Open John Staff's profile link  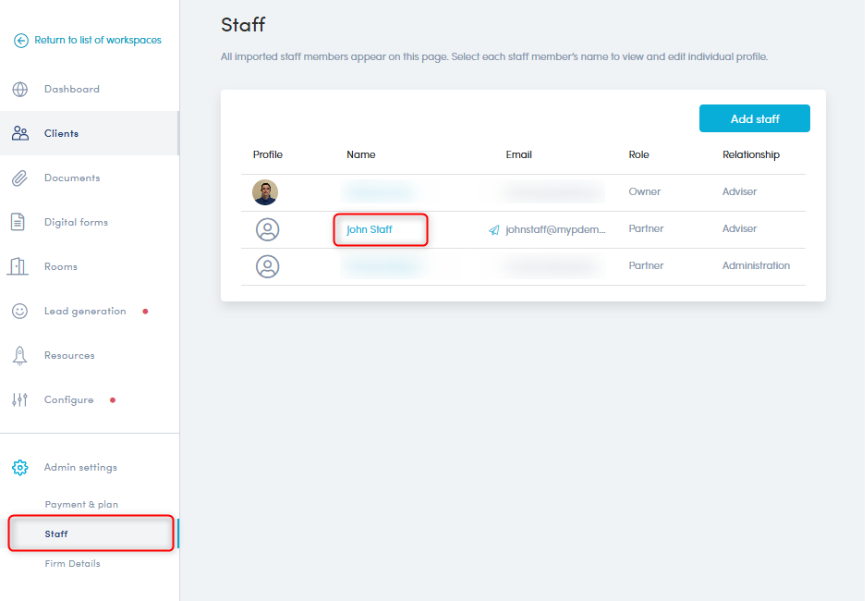369,230
